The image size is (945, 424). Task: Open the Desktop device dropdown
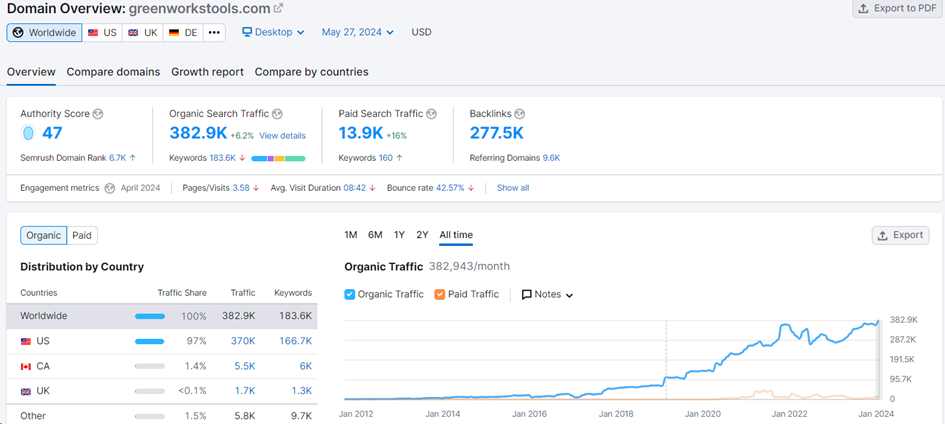coord(274,32)
